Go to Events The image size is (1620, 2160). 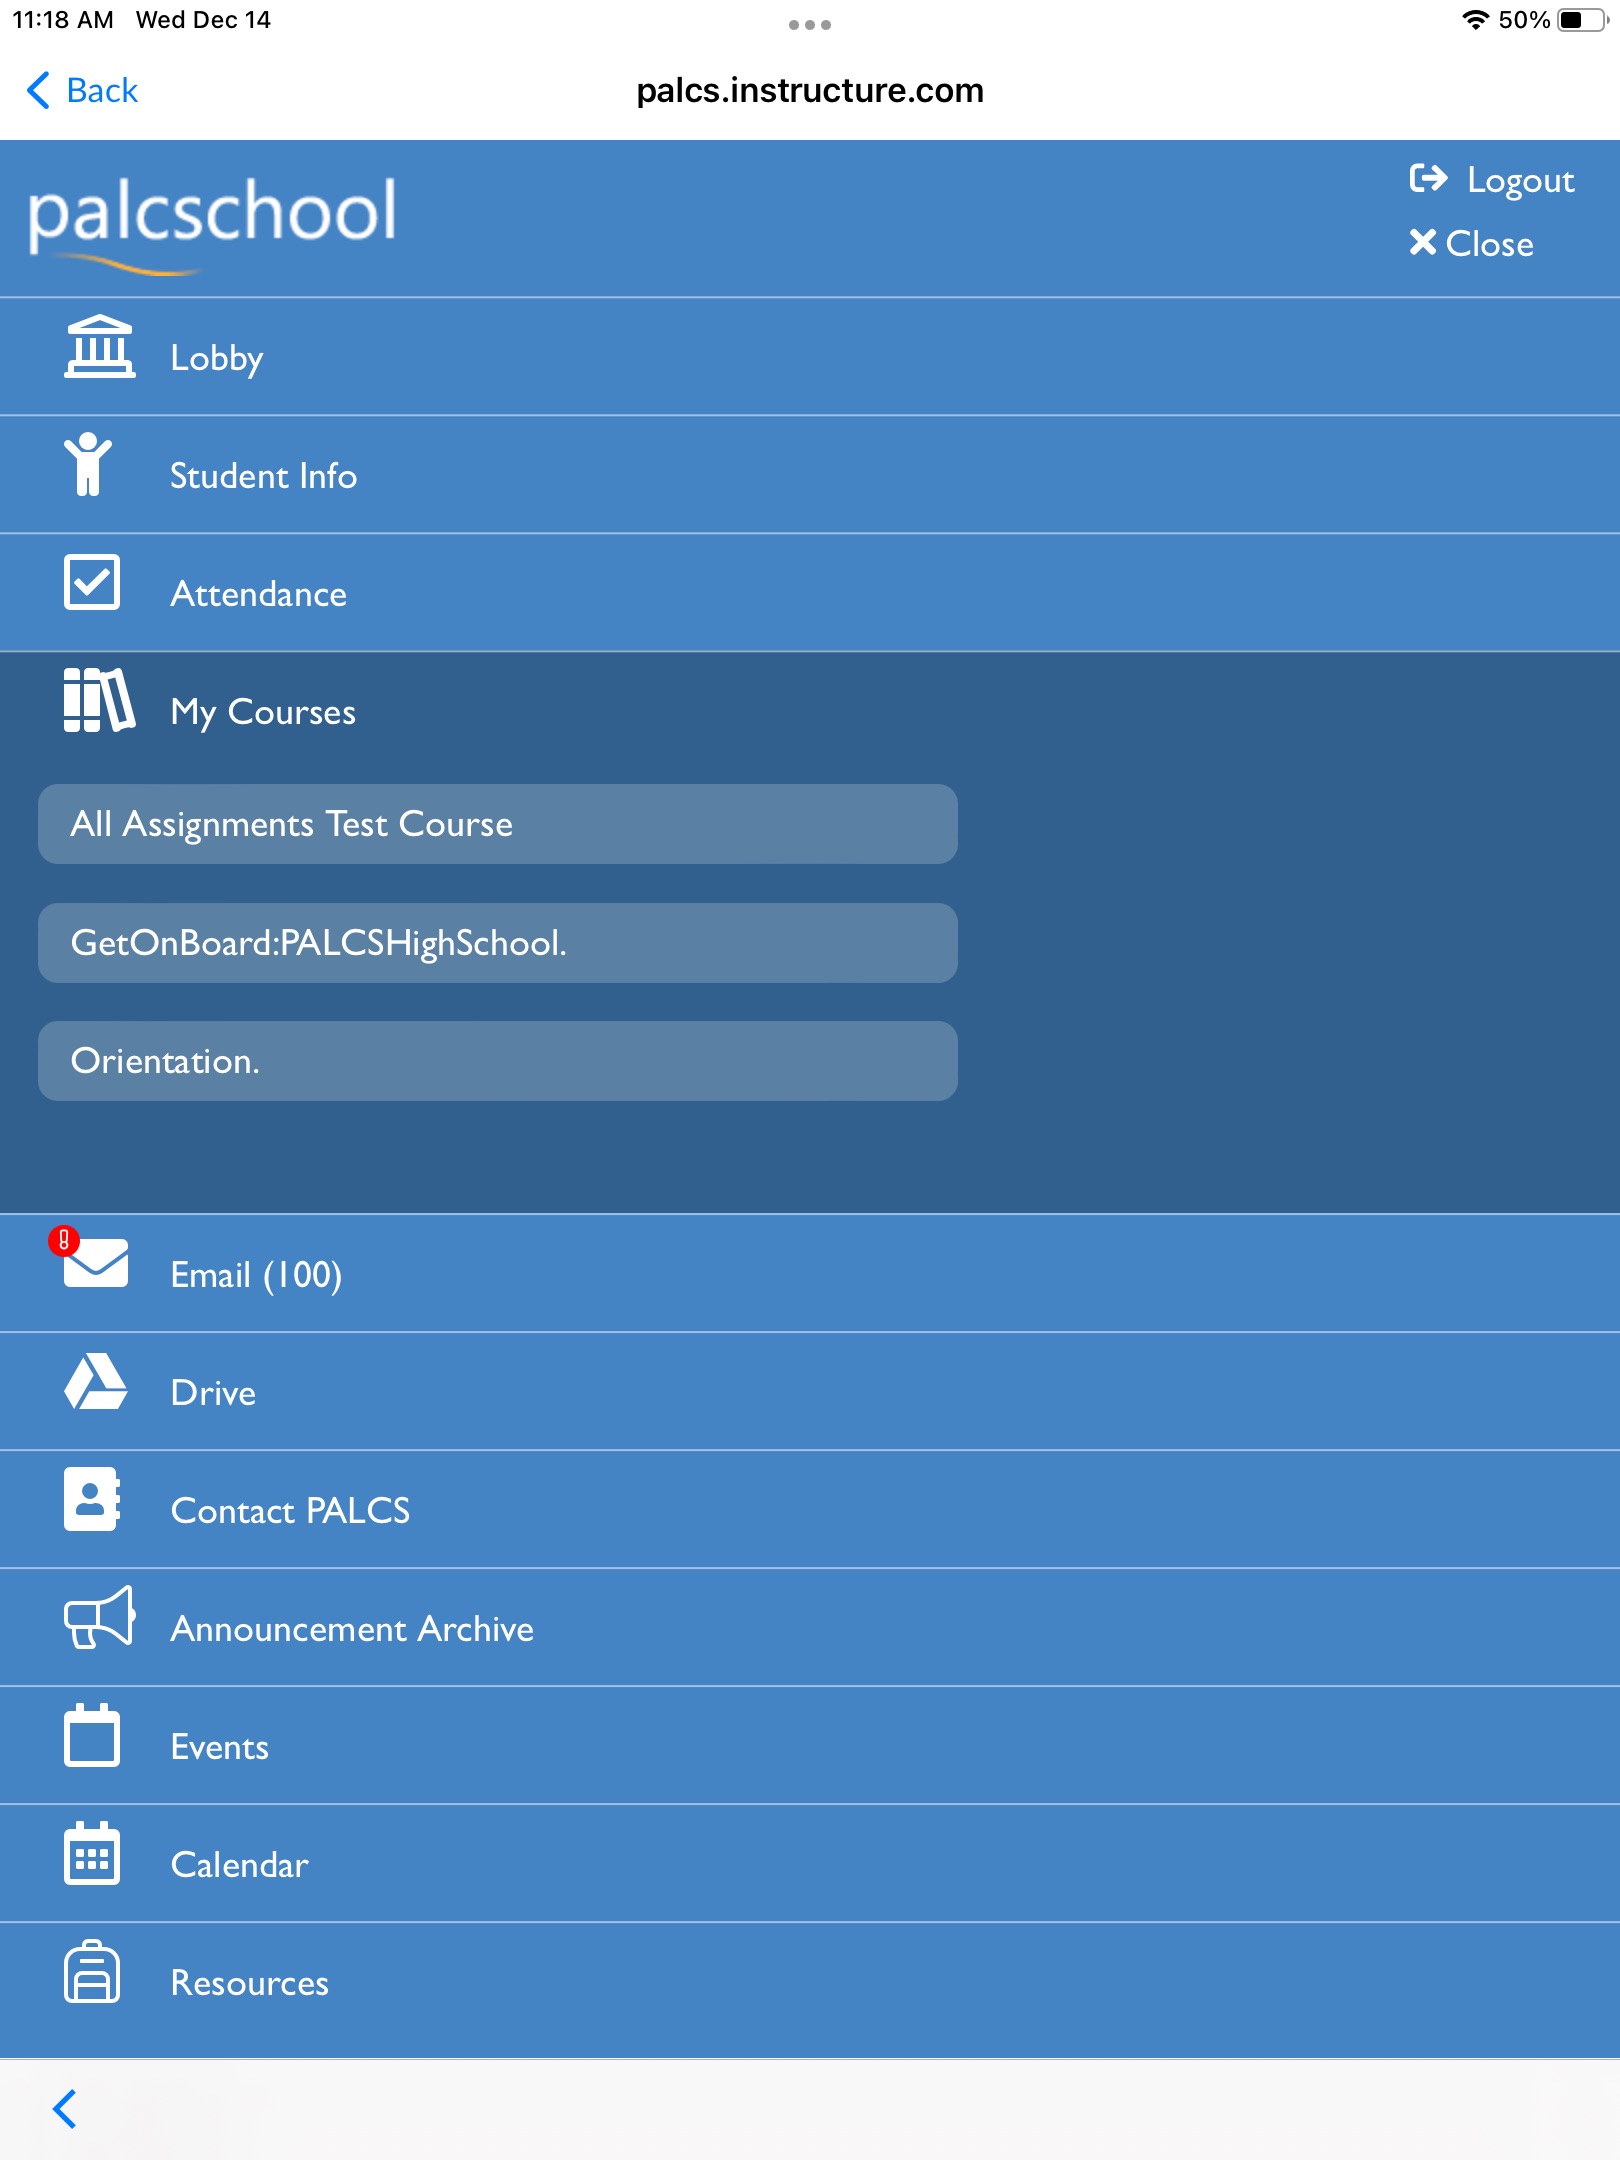point(810,1746)
